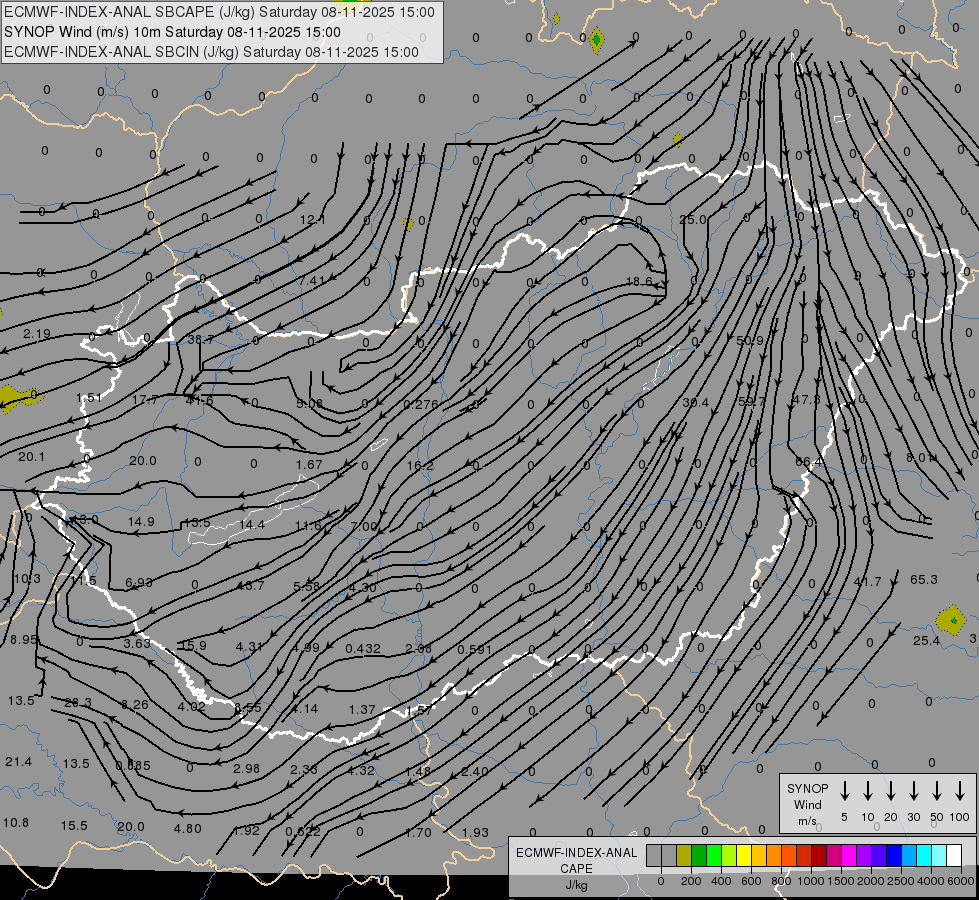Click the map value 28.3
979x900 pixels.
(x=79, y=703)
